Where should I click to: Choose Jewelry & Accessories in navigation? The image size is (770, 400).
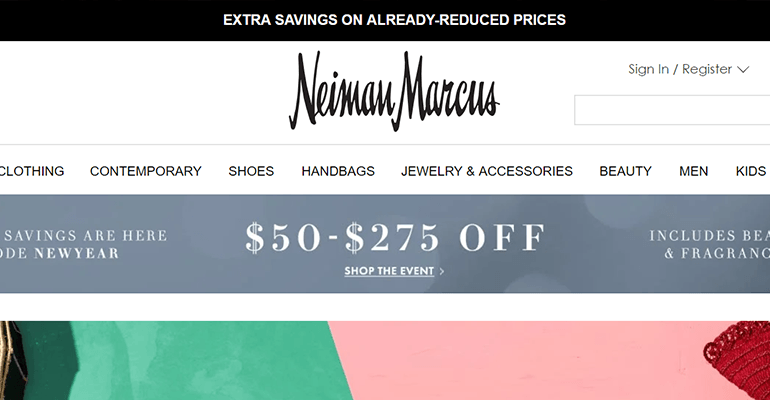[487, 171]
